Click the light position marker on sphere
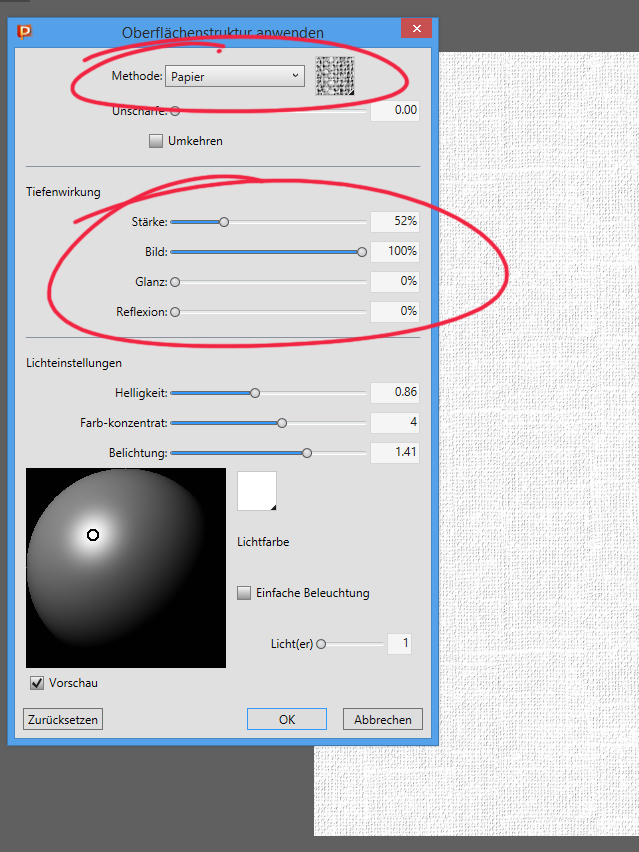 click(93, 535)
